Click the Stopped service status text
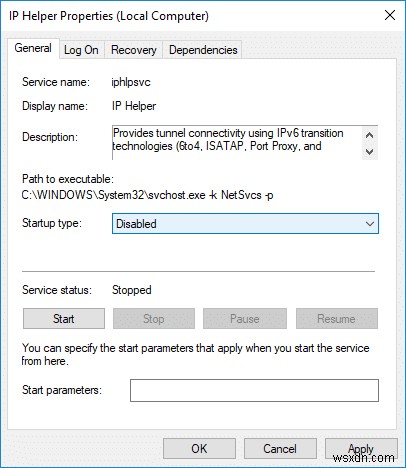The image size is (406, 468). click(x=132, y=290)
